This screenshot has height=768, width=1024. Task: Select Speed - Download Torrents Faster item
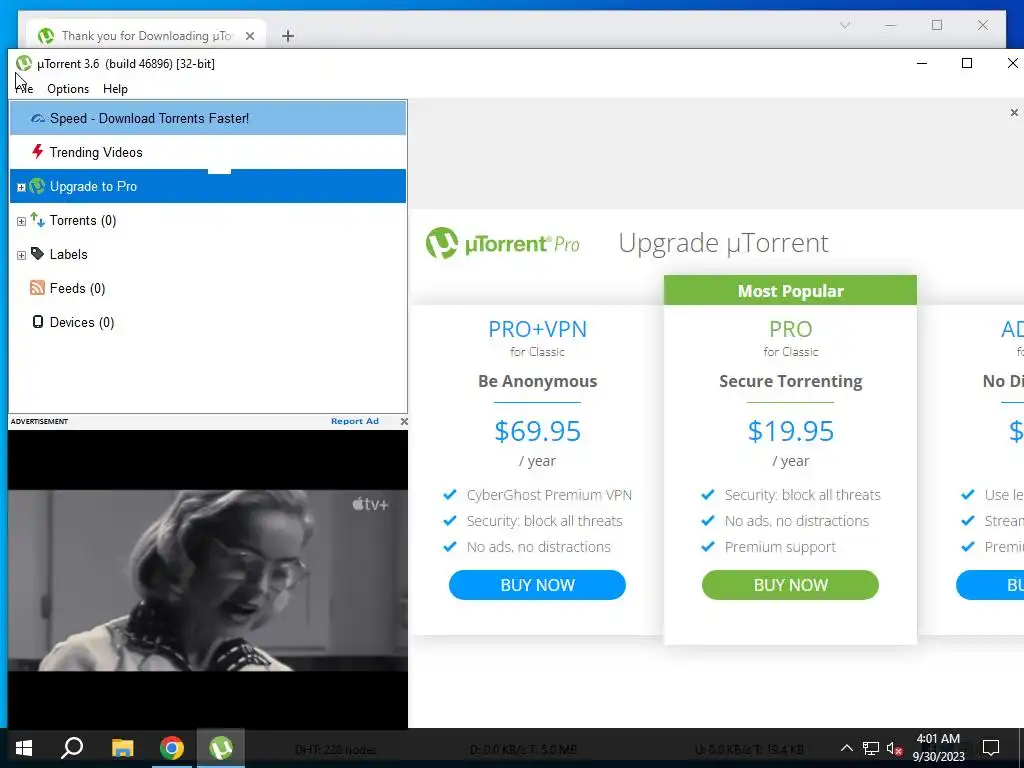click(208, 118)
